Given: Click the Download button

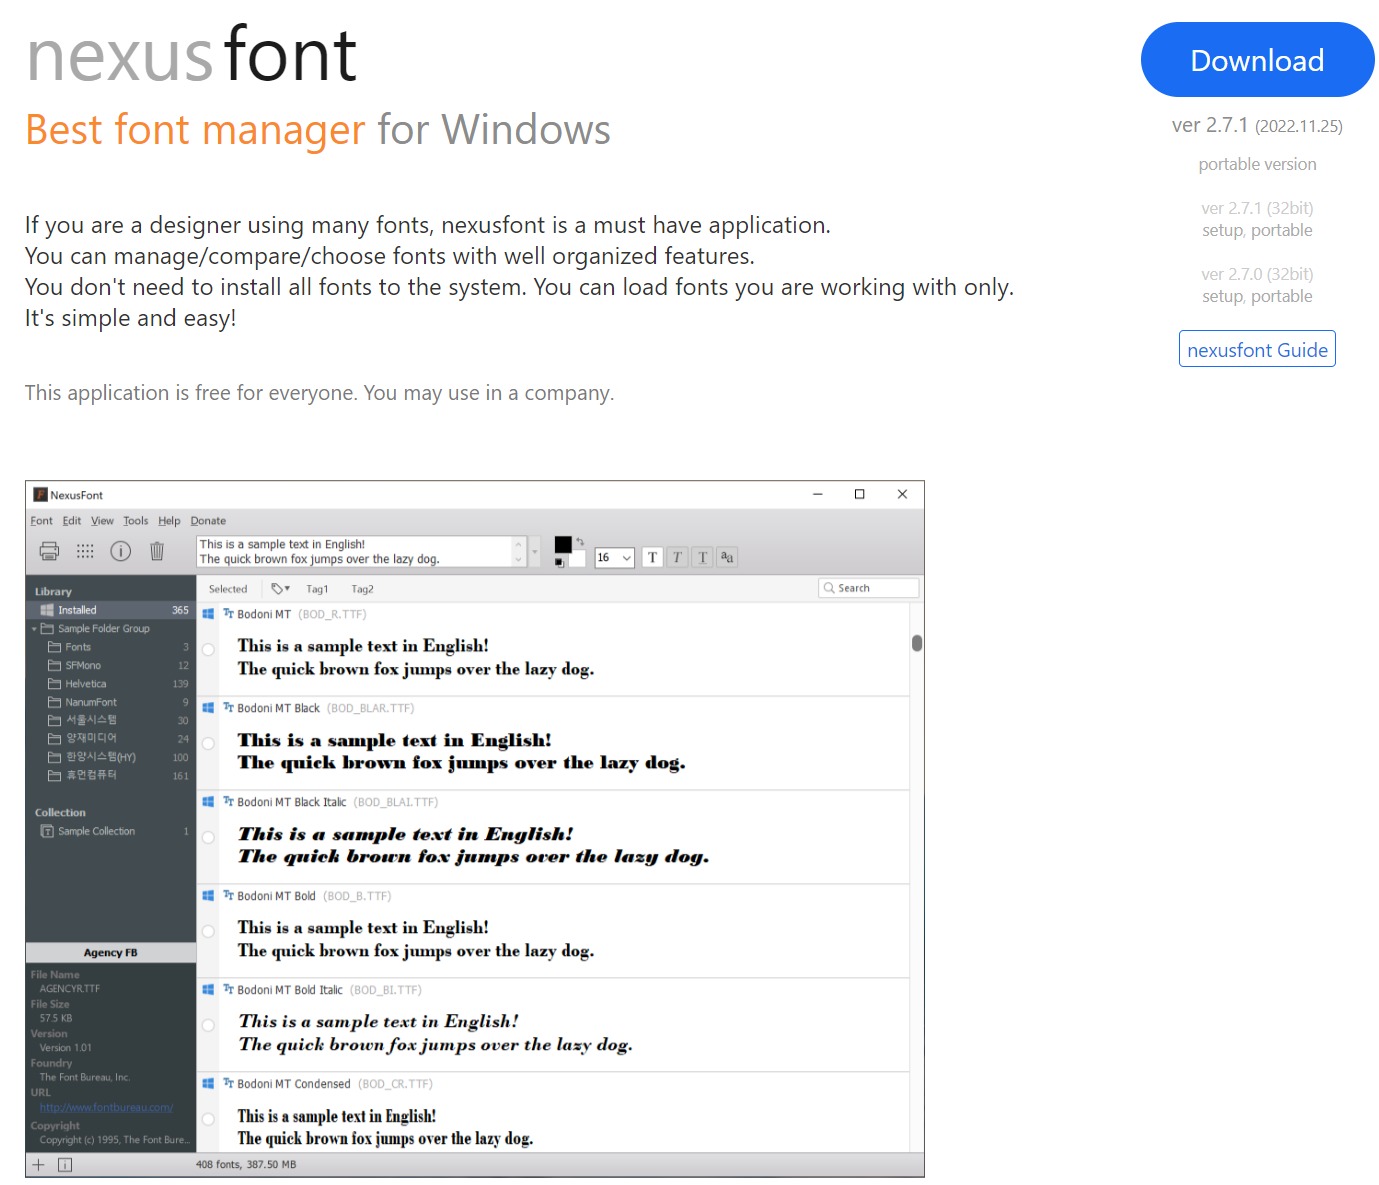Looking at the screenshot, I should point(1257,60).
